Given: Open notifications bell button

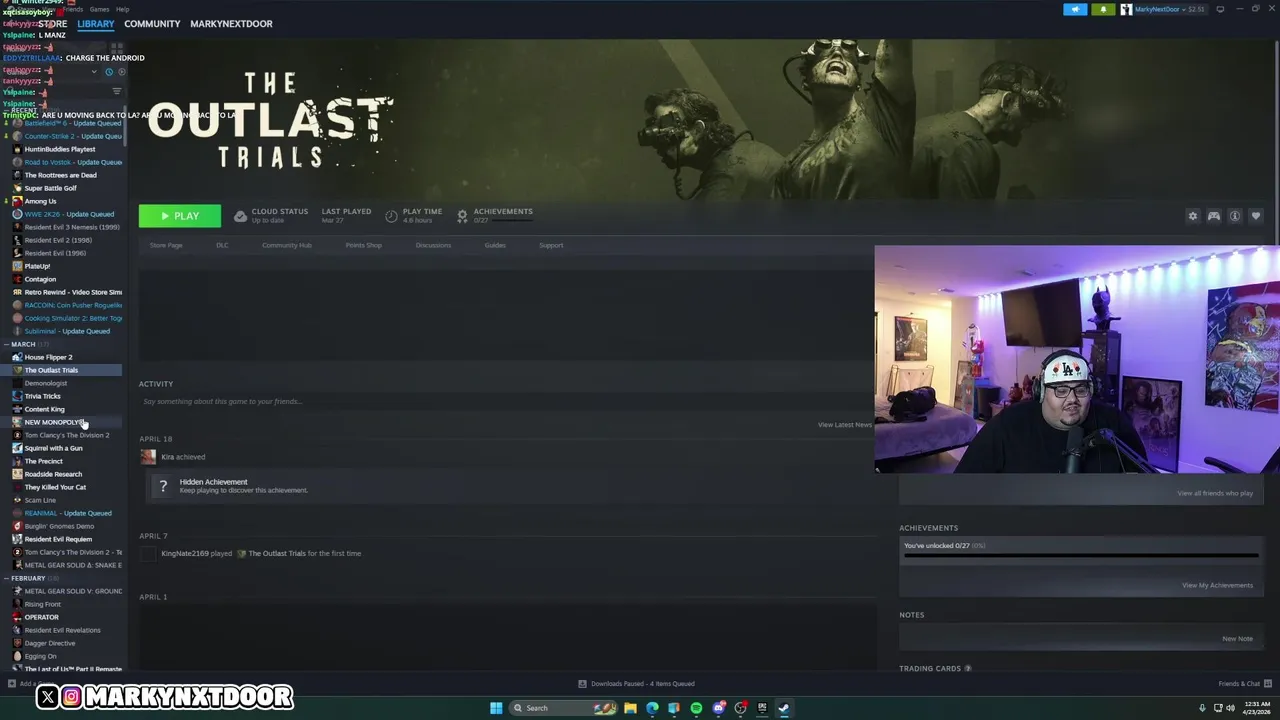Looking at the screenshot, I should click(1103, 9).
